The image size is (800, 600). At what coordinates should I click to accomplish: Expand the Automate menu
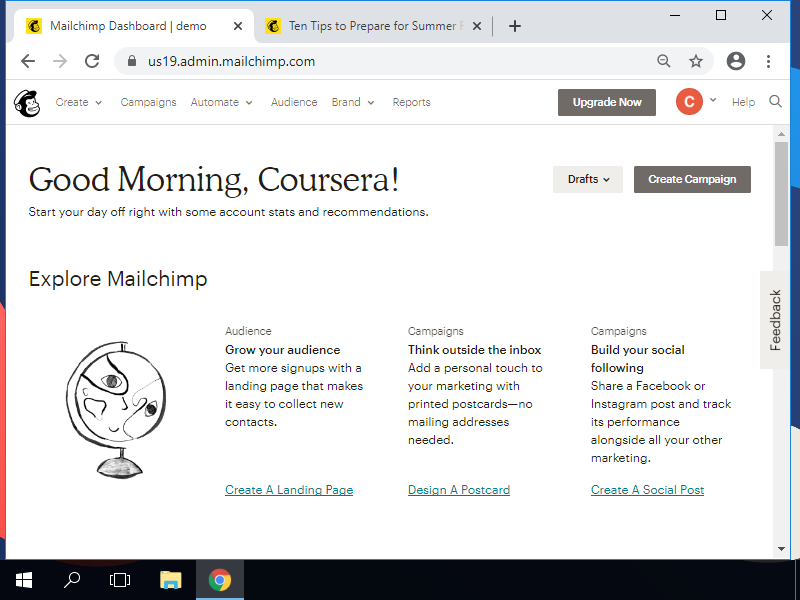pyautogui.click(x=221, y=102)
